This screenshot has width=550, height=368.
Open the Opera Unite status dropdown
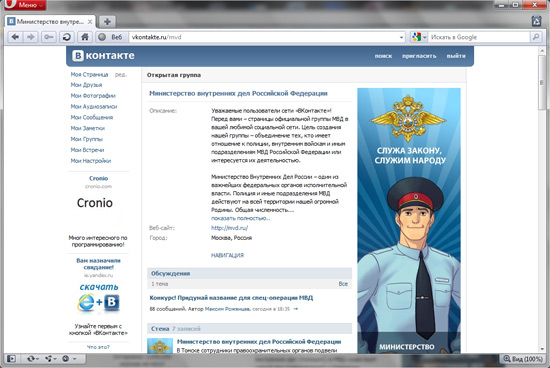[51, 359]
